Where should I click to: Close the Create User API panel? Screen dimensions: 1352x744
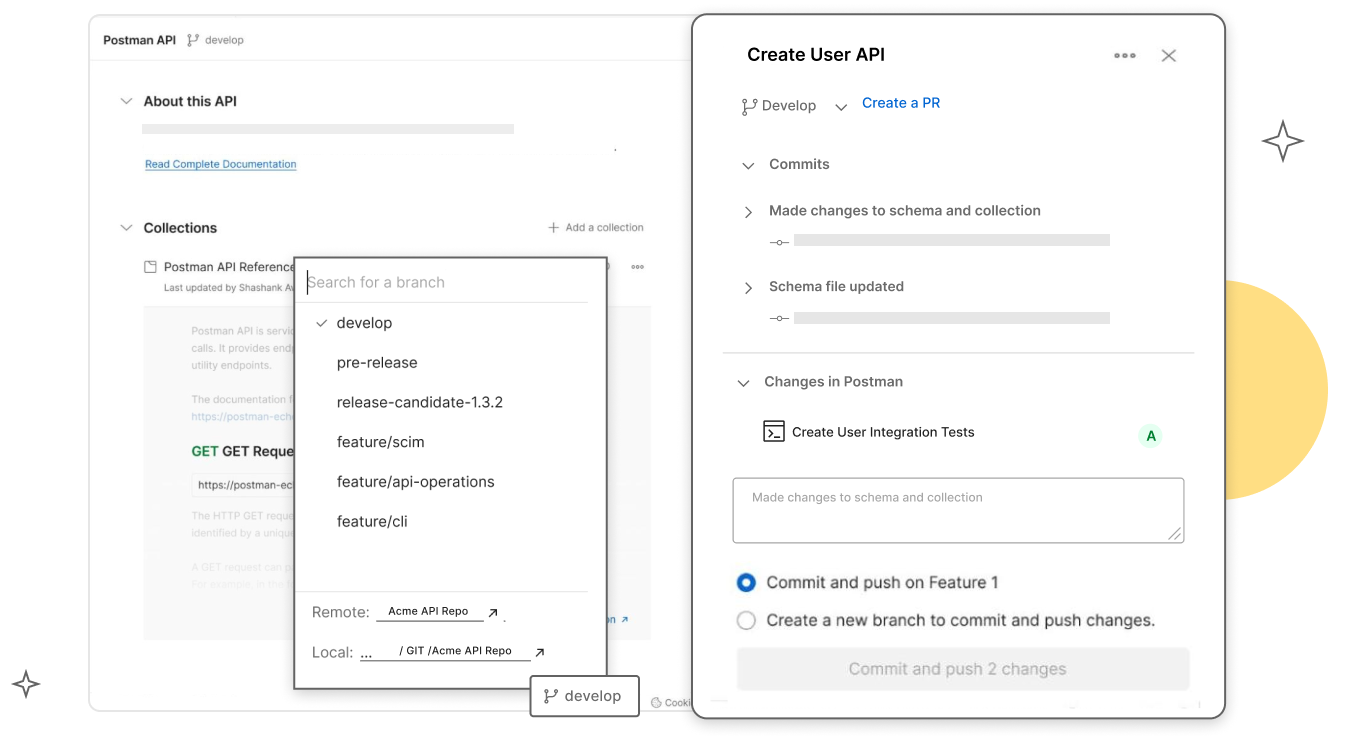(x=1168, y=56)
